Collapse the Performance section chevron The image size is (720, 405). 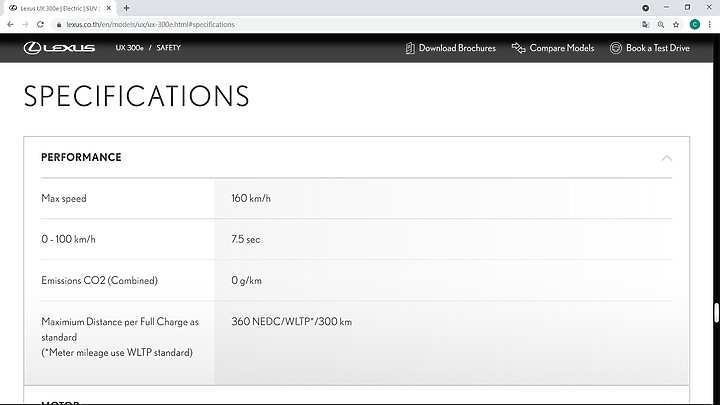click(x=666, y=158)
